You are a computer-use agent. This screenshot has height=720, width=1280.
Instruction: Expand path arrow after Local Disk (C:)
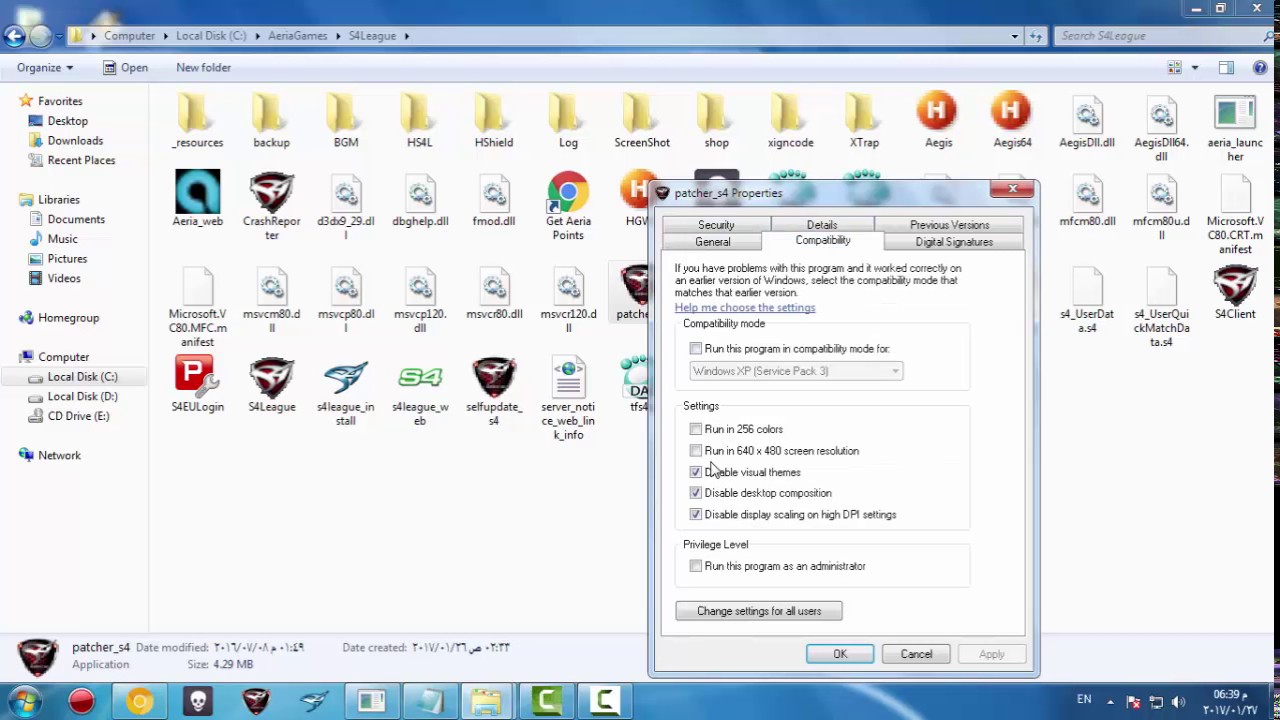[x=256, y=36]
